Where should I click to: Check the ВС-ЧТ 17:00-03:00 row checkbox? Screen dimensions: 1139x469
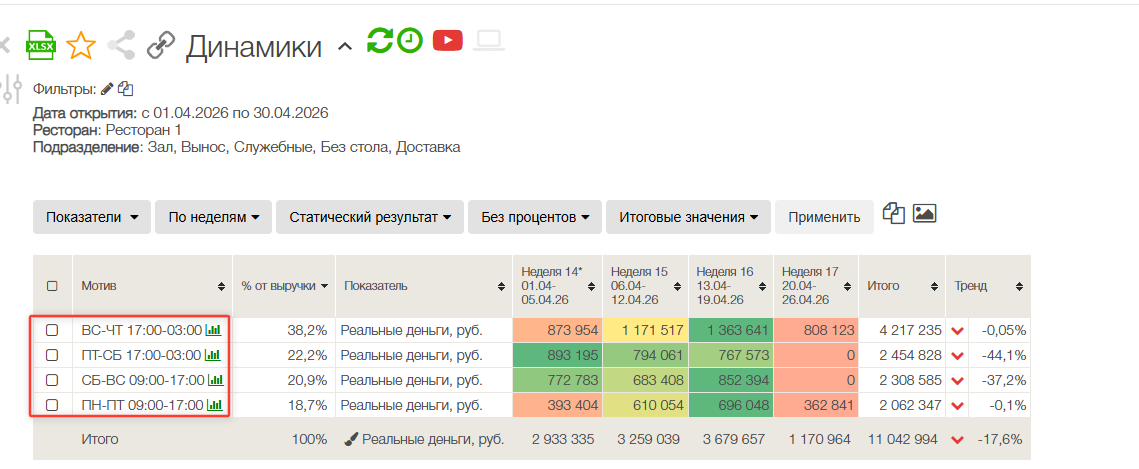(52, 330)
